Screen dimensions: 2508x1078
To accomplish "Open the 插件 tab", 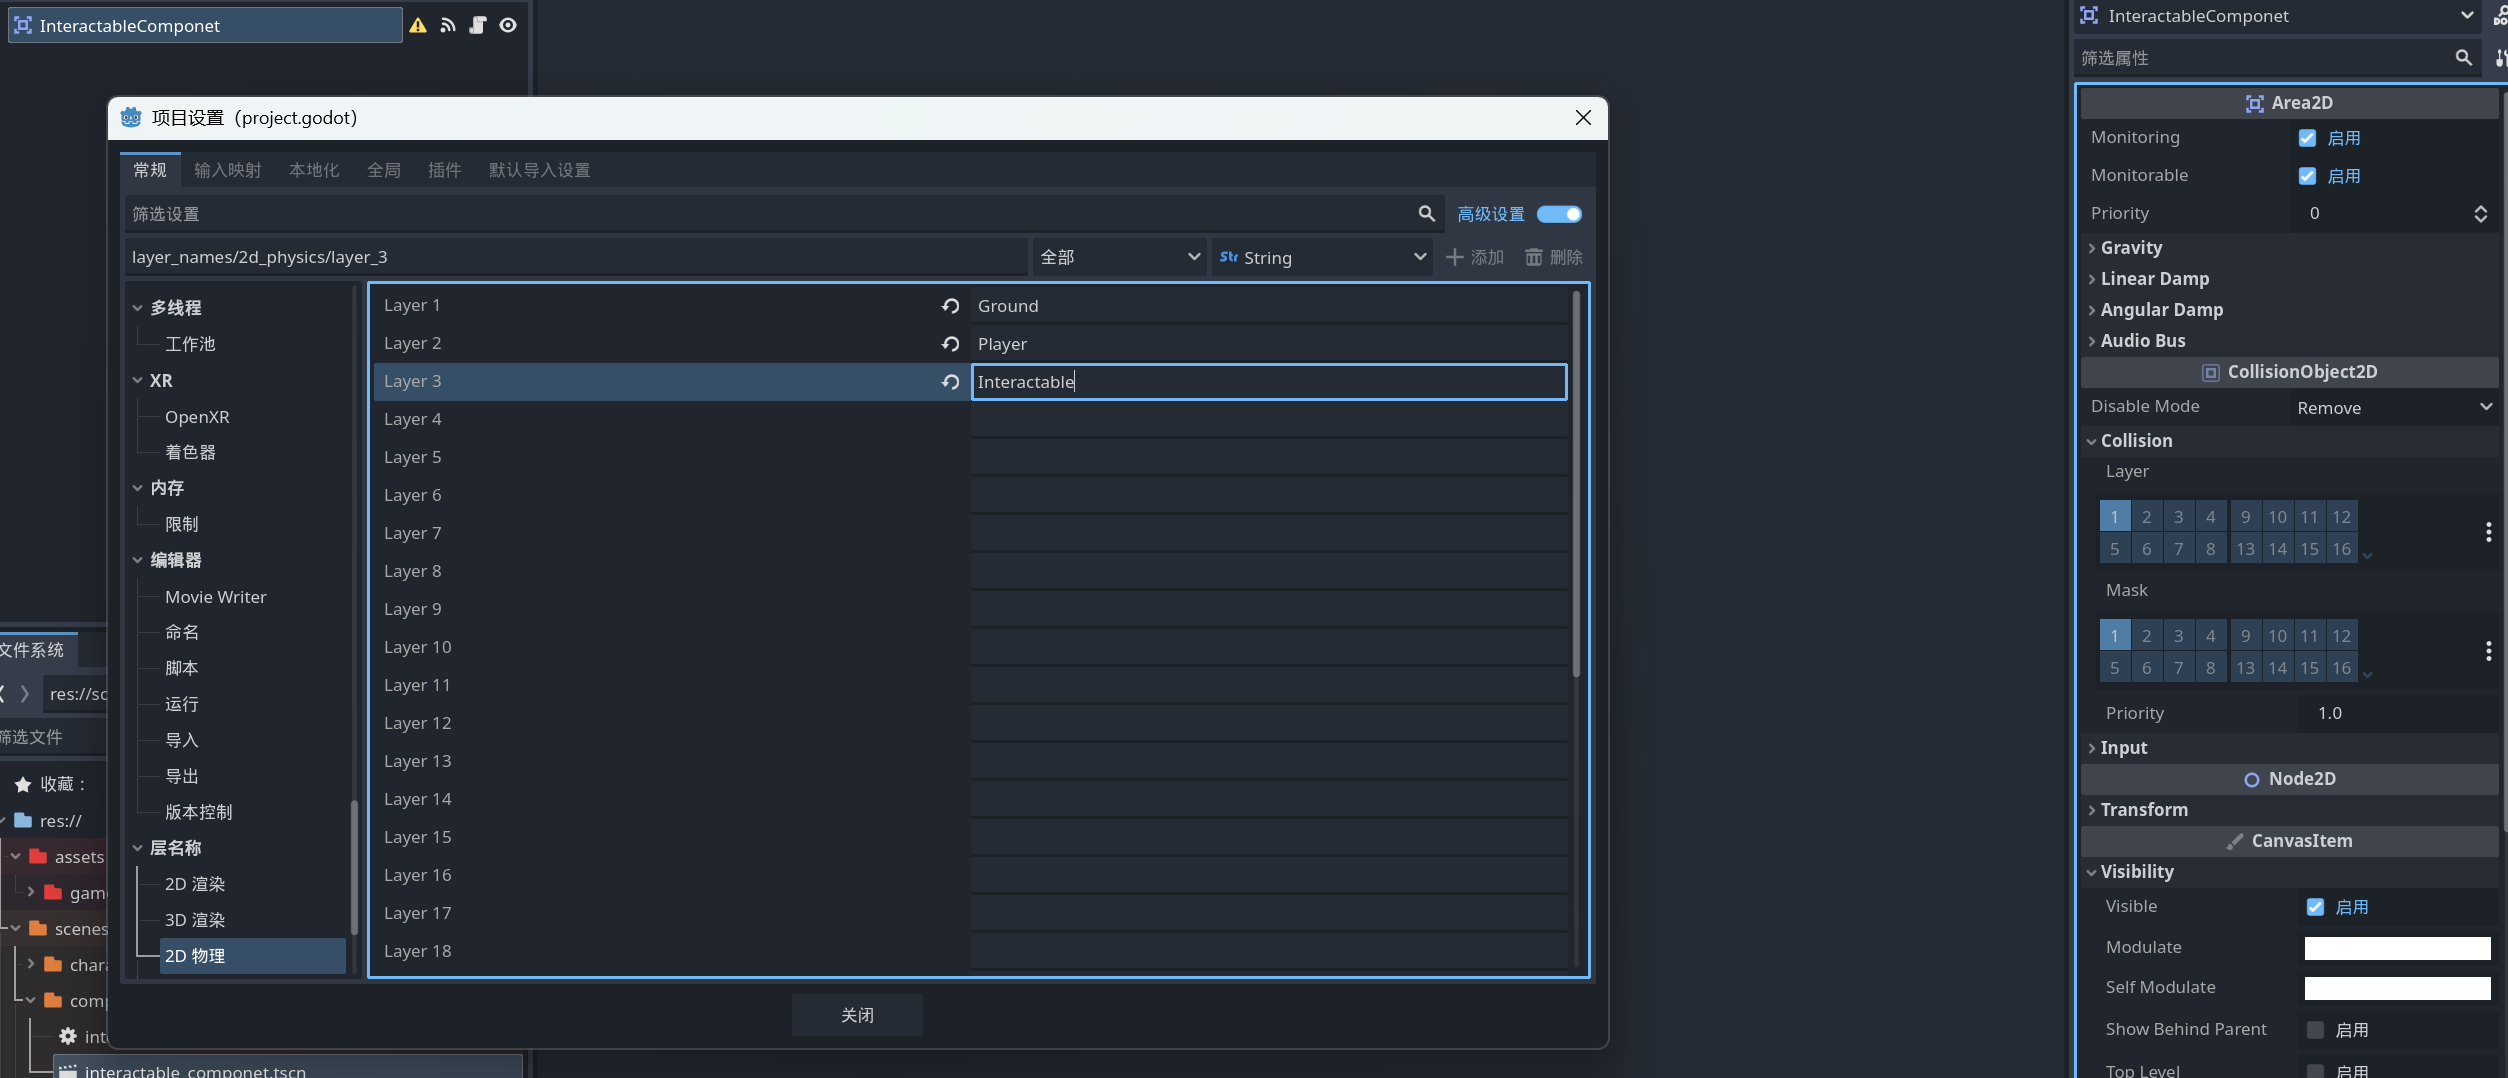I will click(x=444, y=170).
